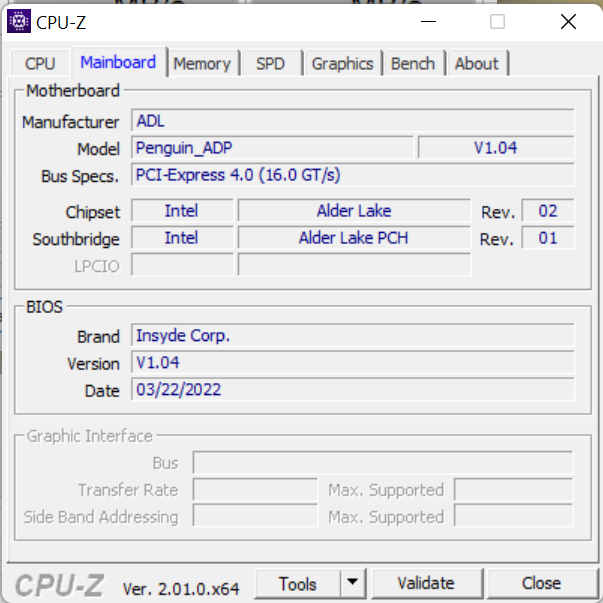Click the BIOS group label
The image size is (603, 603).
coord(44,307)
